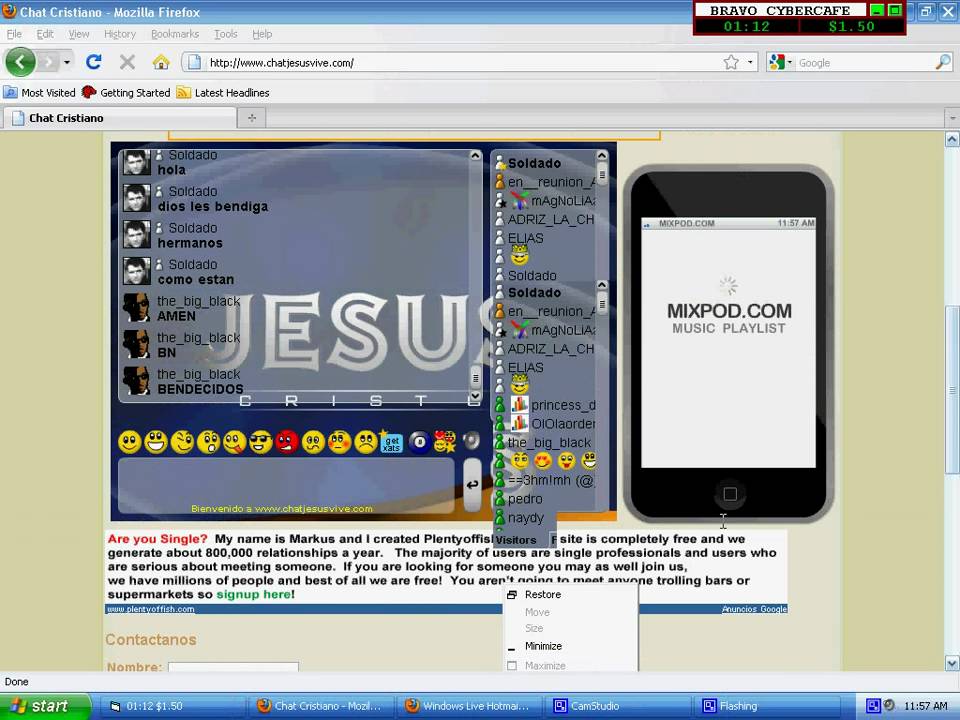Insert the winking emoticon

[182, 441]
